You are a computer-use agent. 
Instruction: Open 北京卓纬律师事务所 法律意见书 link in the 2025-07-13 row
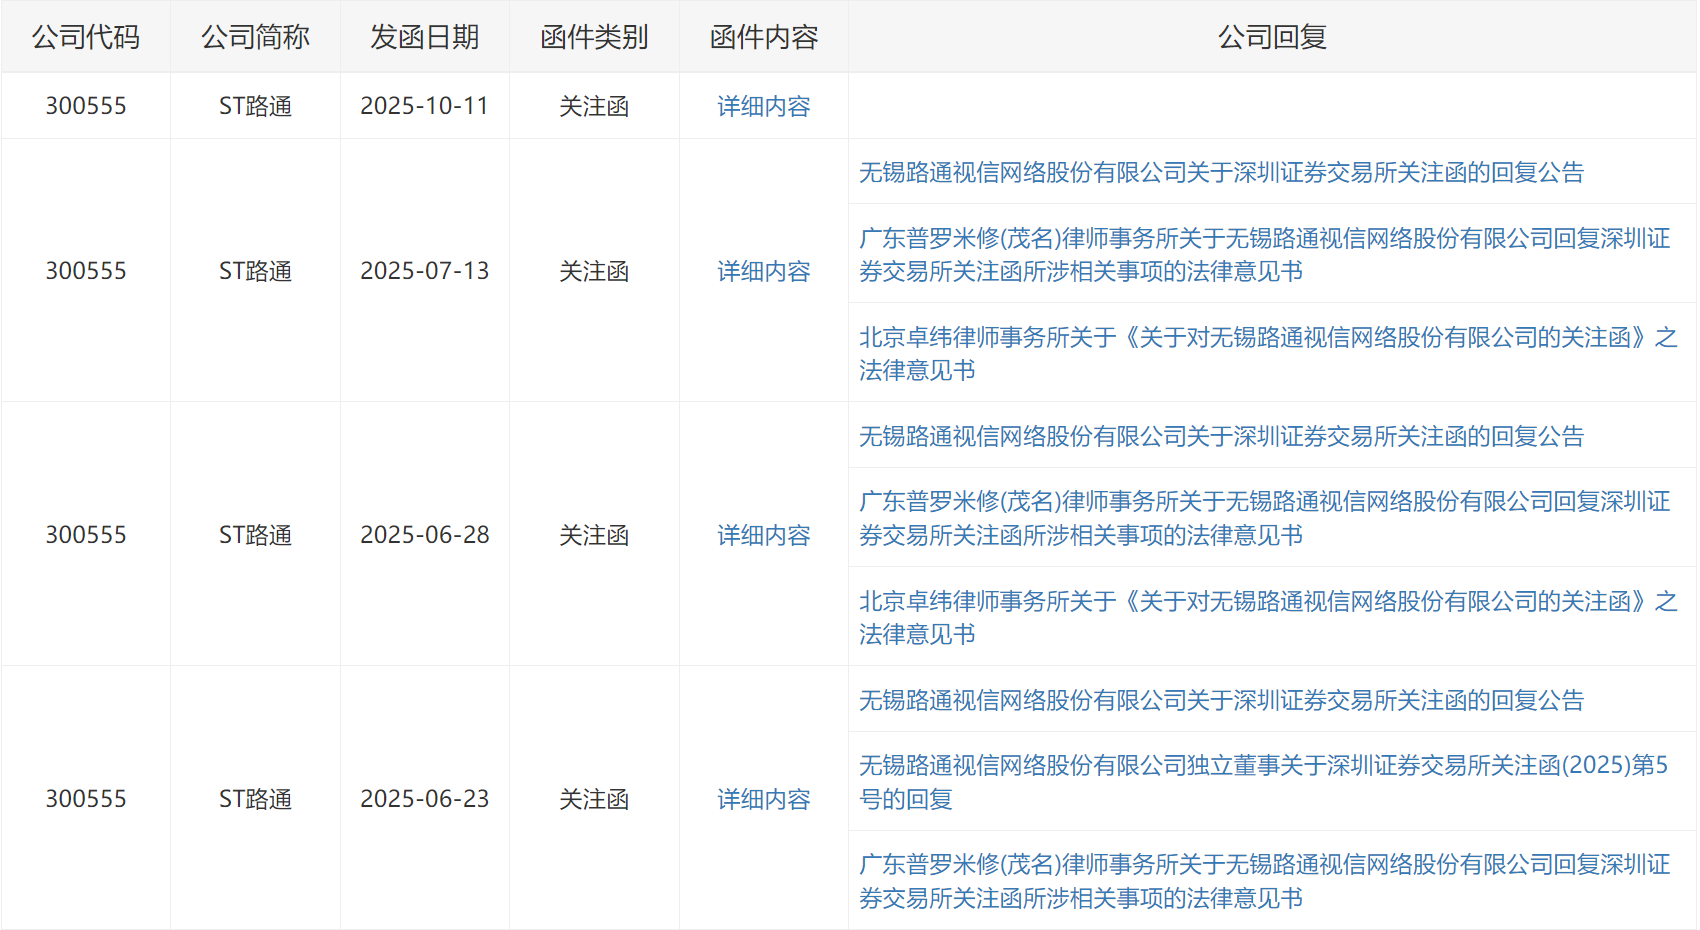1268,353
